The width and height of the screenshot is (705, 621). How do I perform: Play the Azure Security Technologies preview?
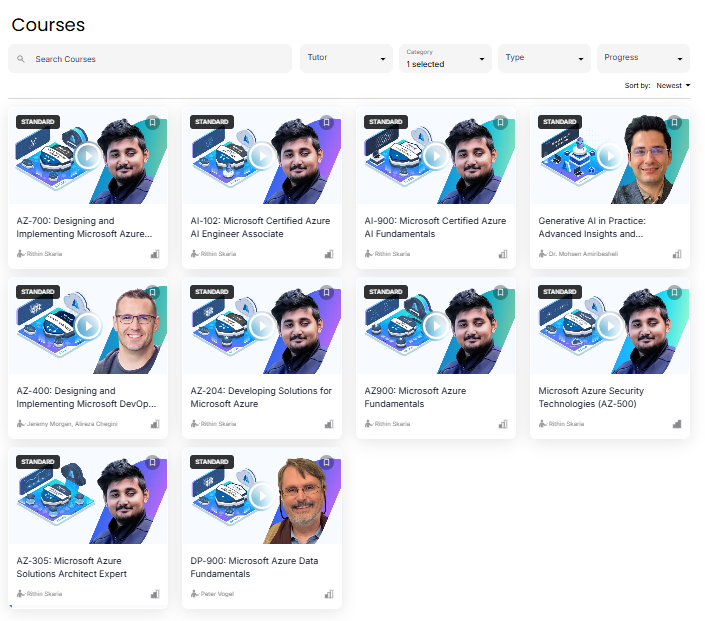[610, 326]
